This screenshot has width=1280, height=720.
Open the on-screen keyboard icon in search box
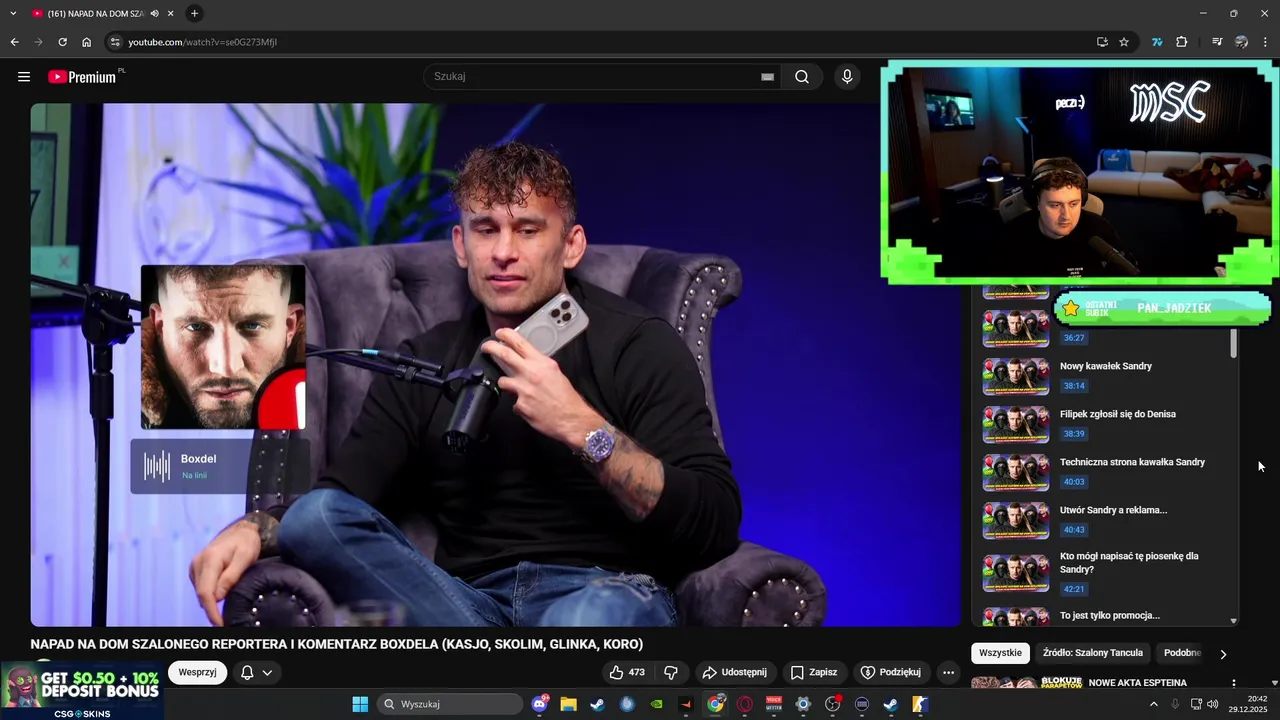[x=767, y=77]
